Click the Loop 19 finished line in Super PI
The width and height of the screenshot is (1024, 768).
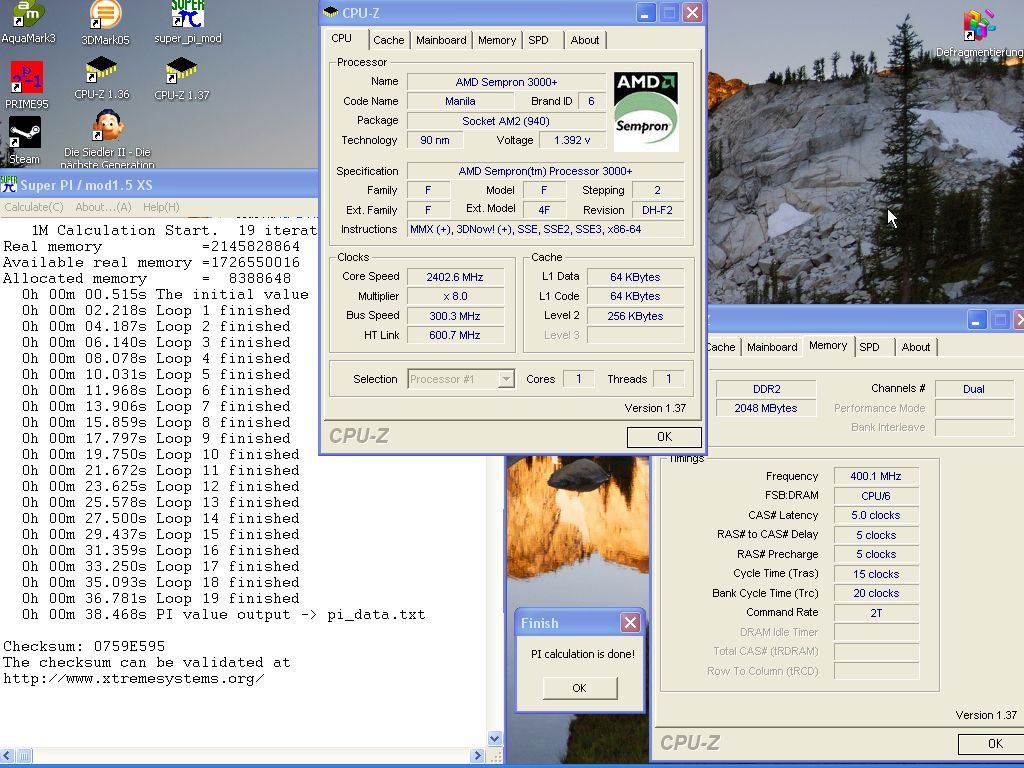(x=161, y=598)
